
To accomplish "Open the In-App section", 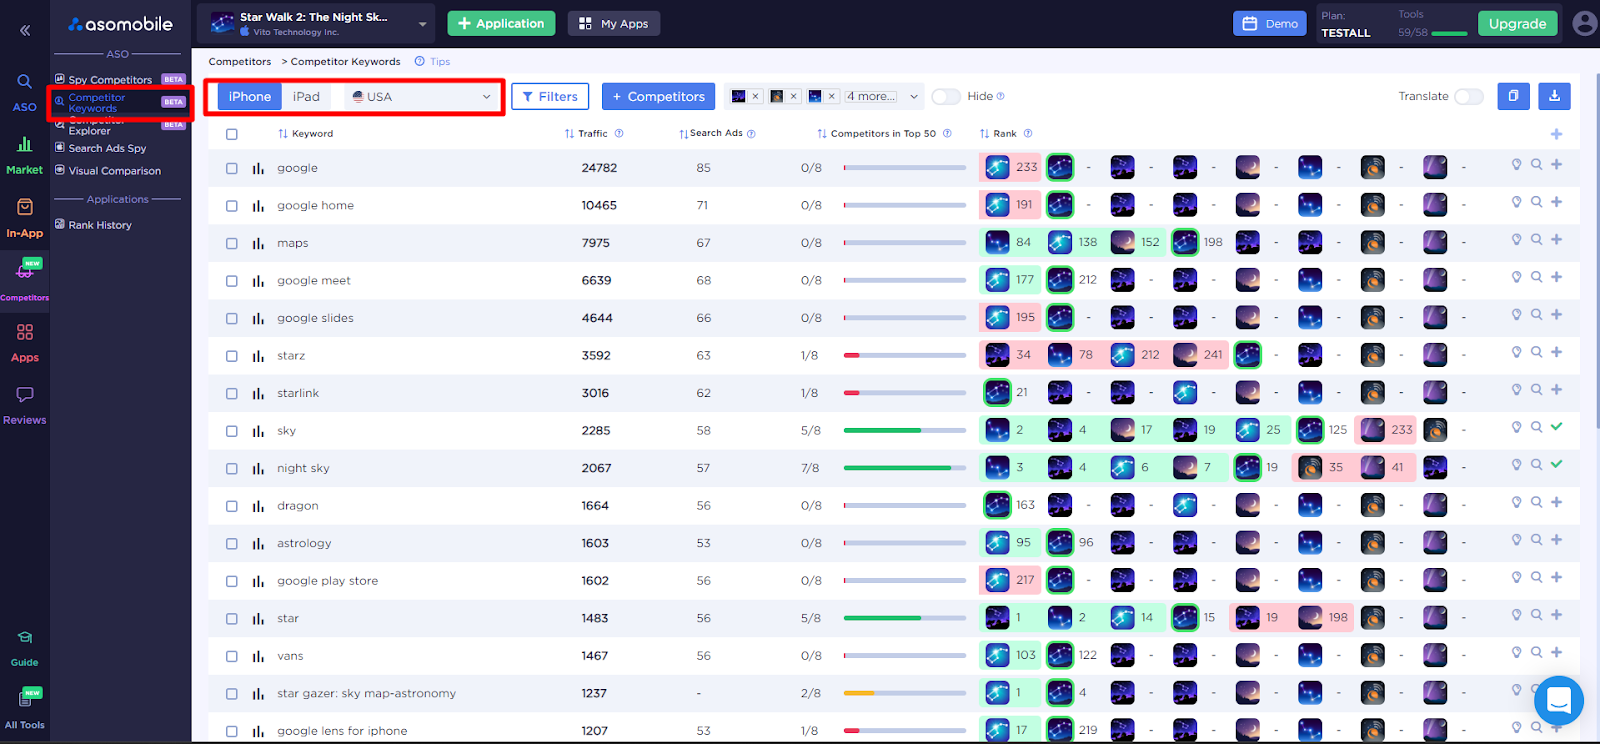I will pyautogui.click(x=24, y=218).
